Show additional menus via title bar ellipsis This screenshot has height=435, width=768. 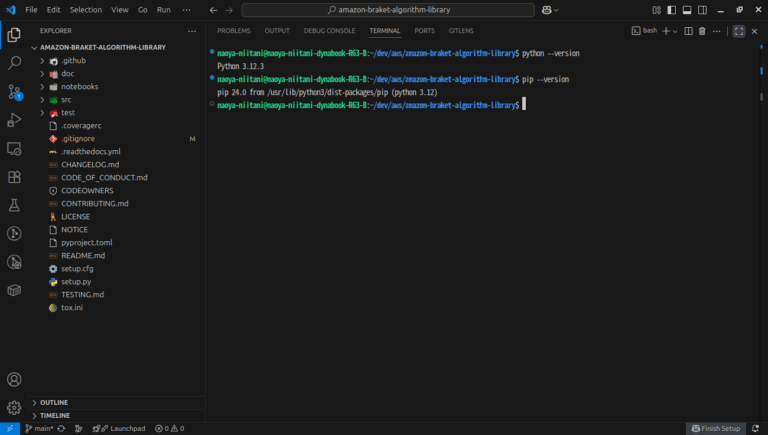[187, 10]
